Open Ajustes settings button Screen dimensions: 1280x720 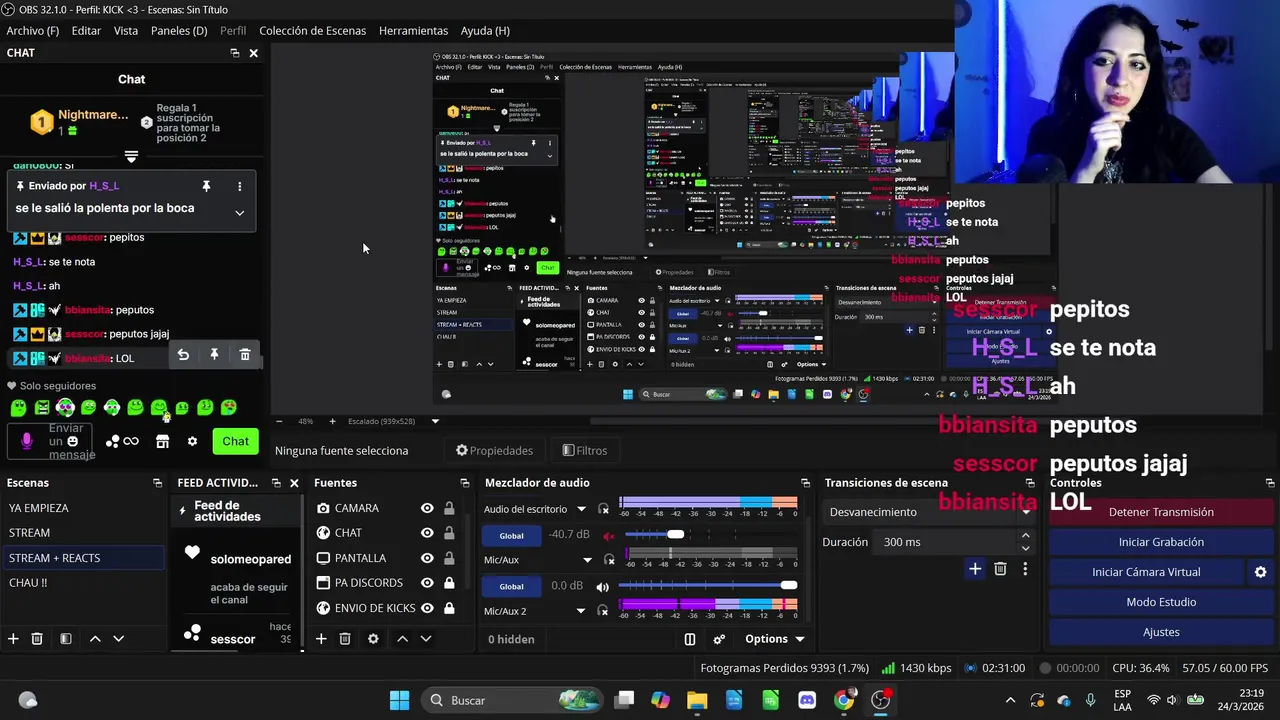tap(1161, 632)
